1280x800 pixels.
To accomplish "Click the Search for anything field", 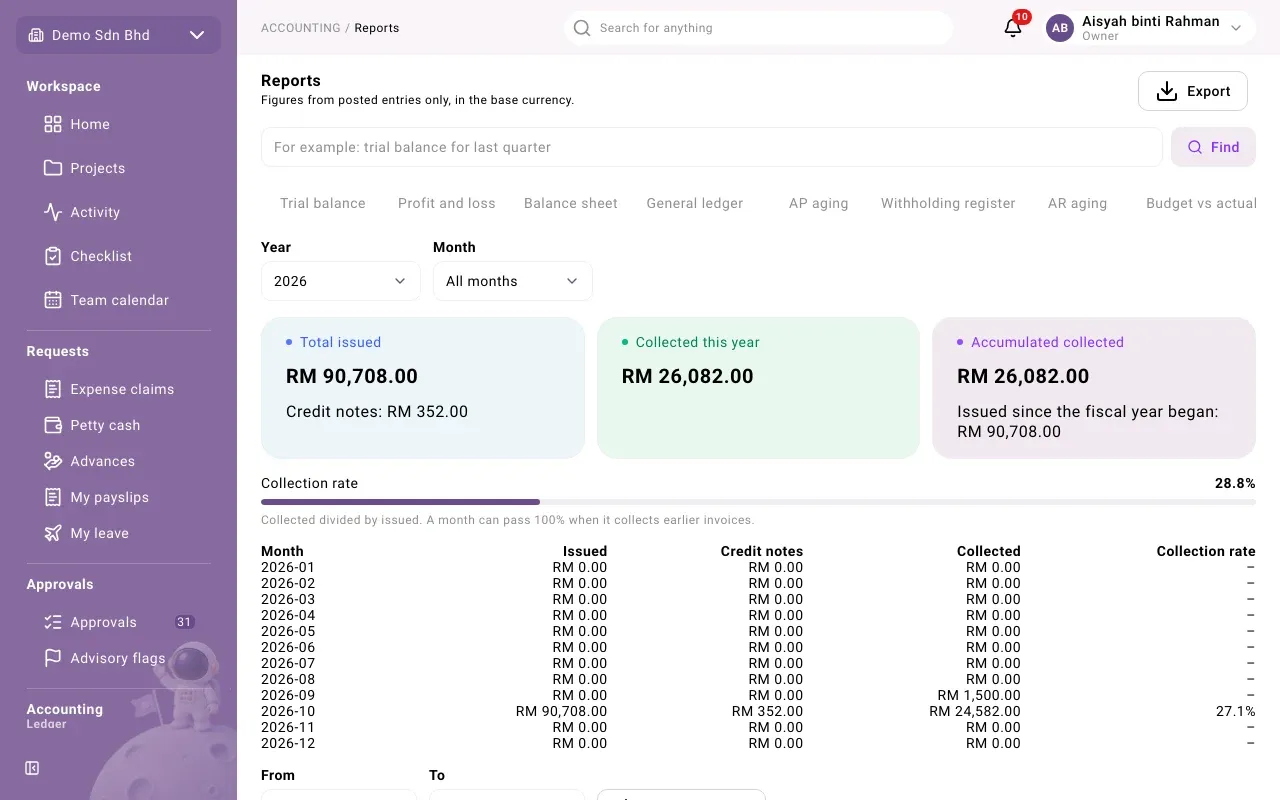I will point(758,28).
